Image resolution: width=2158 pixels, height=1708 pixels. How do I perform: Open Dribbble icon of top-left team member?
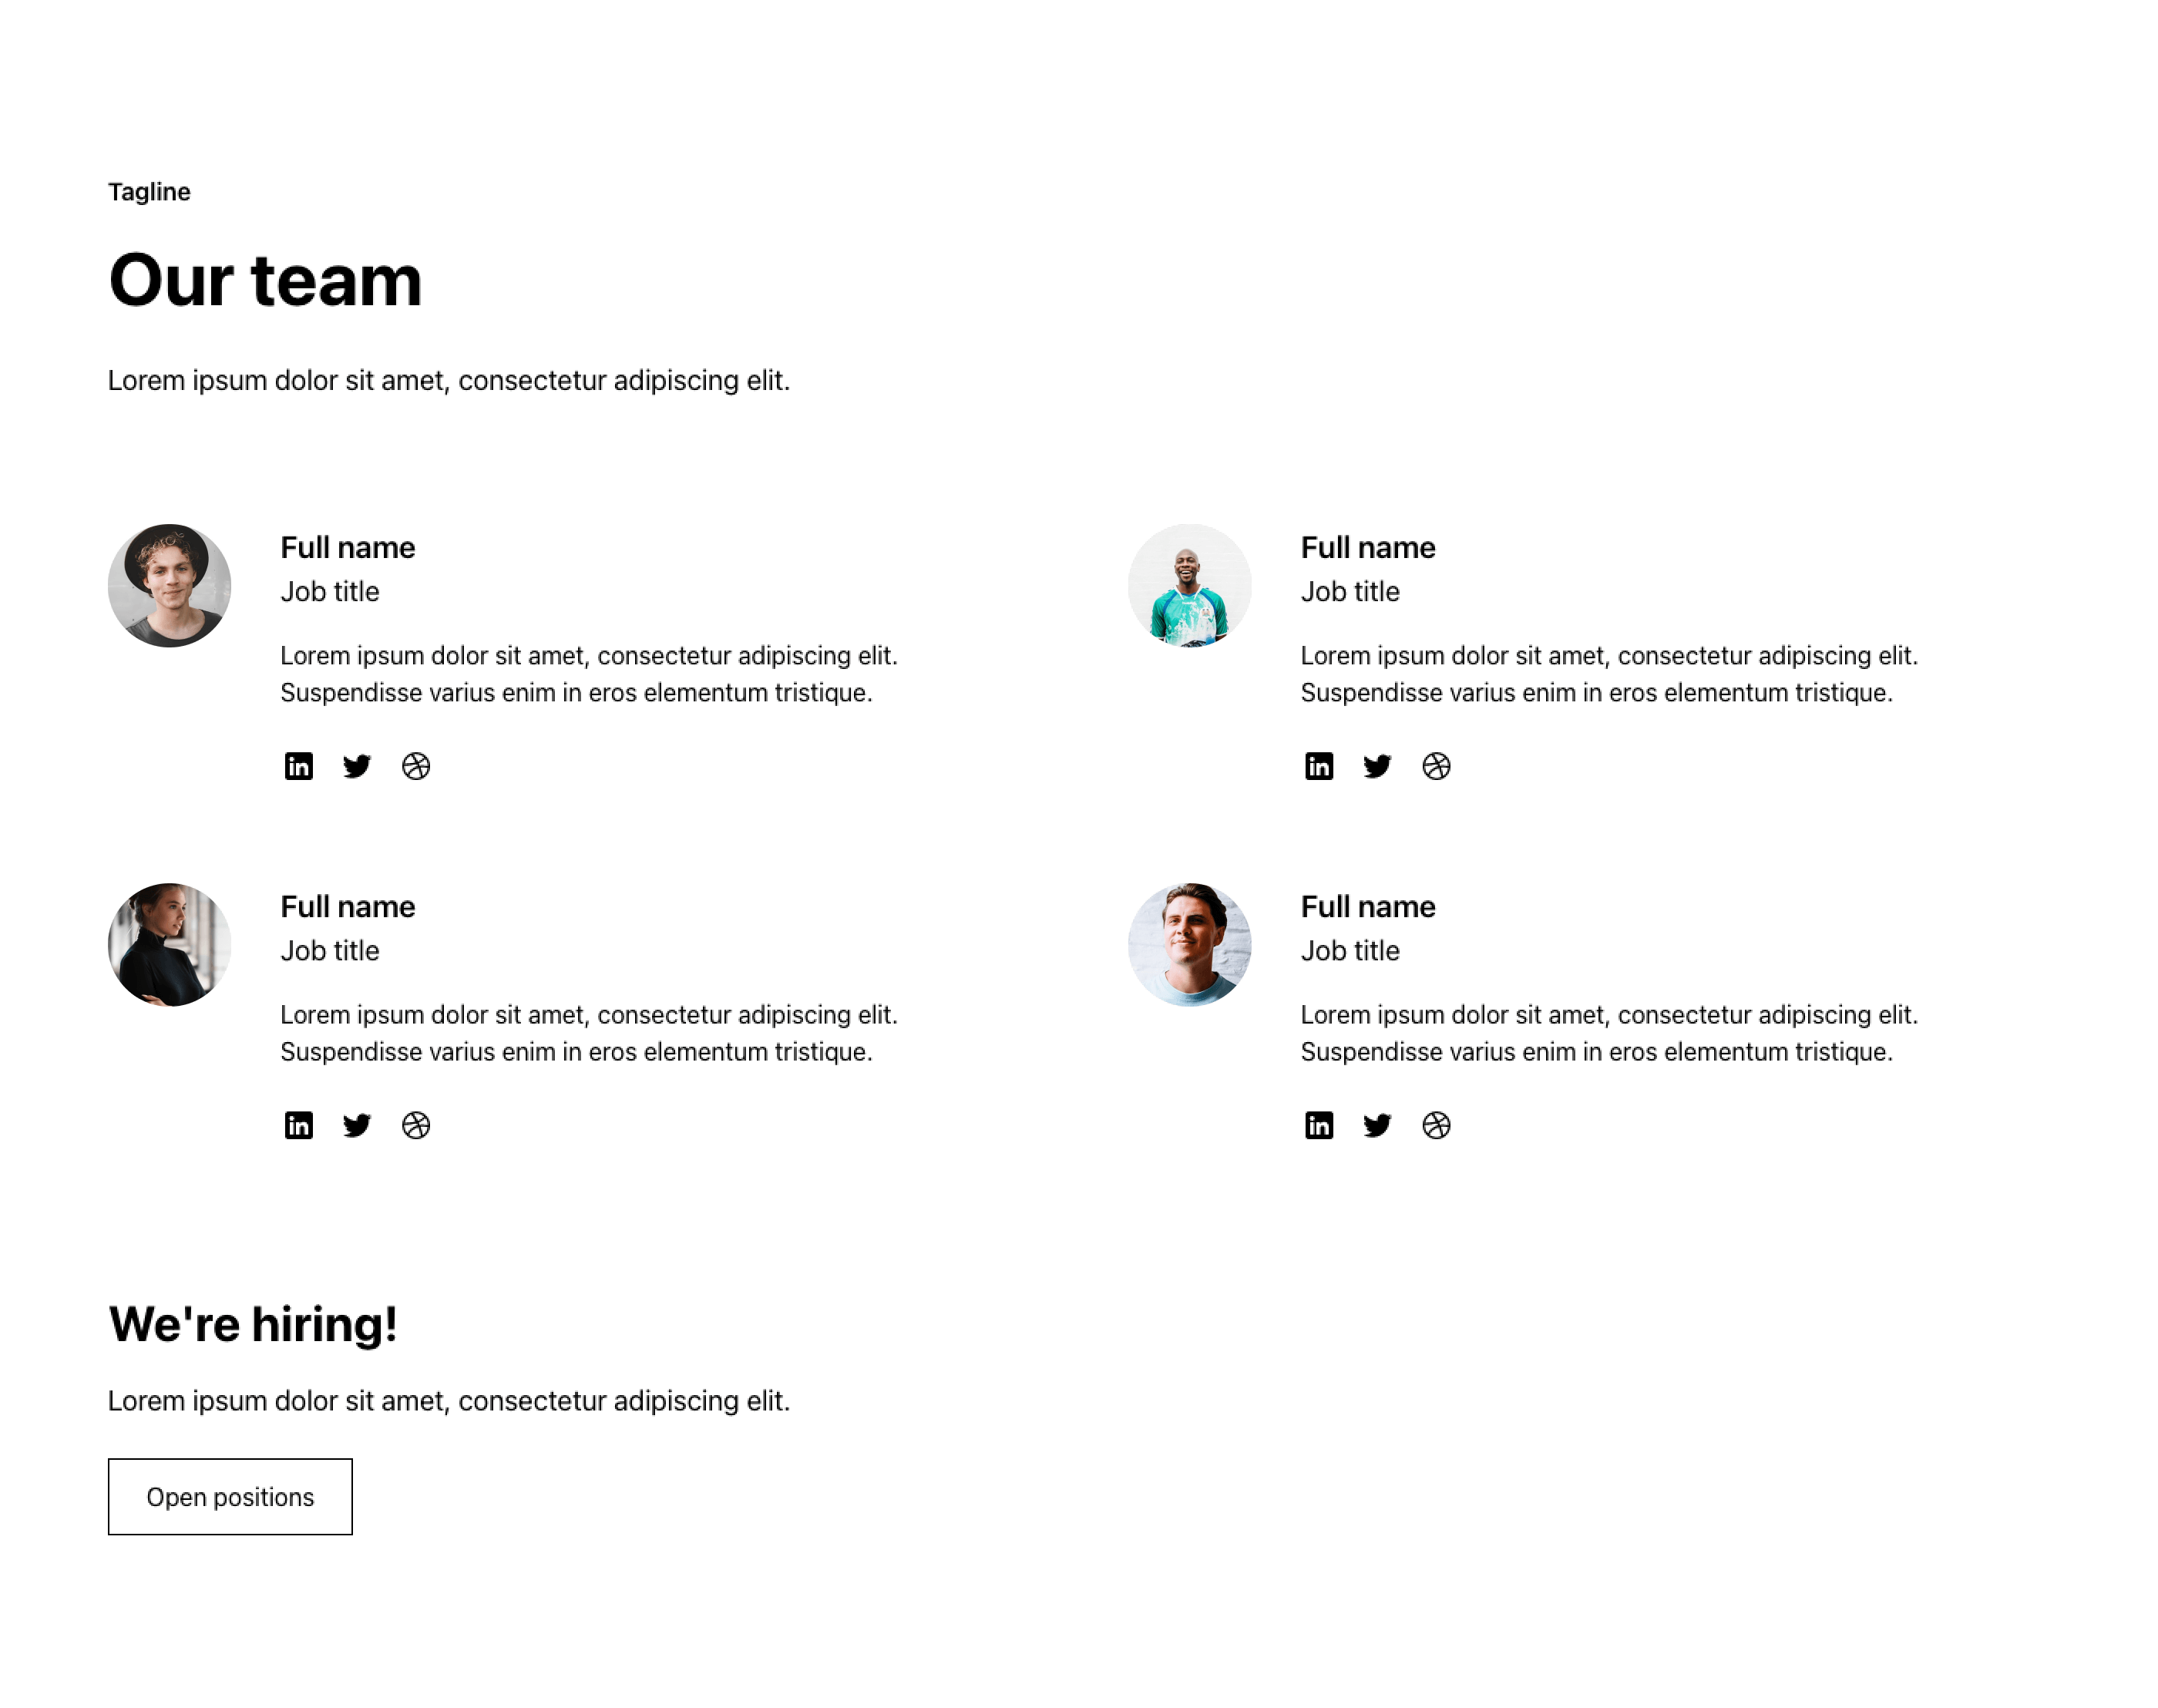(x=416, y=766)
